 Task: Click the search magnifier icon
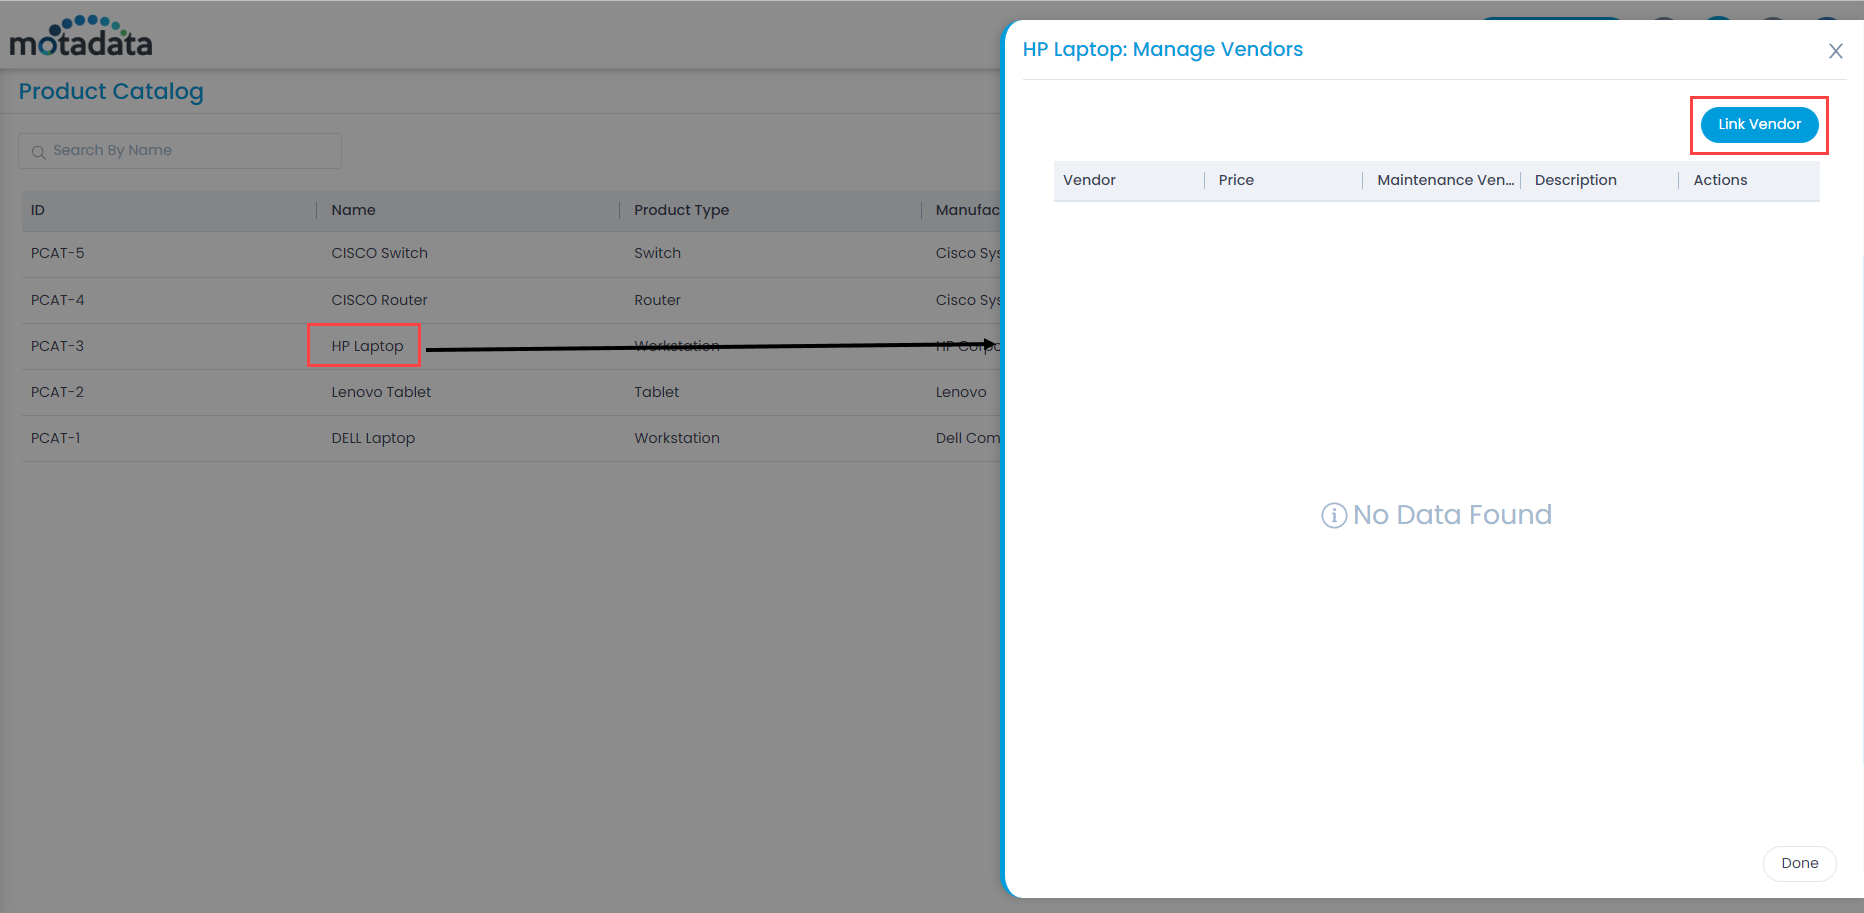[x=38, y=151]
